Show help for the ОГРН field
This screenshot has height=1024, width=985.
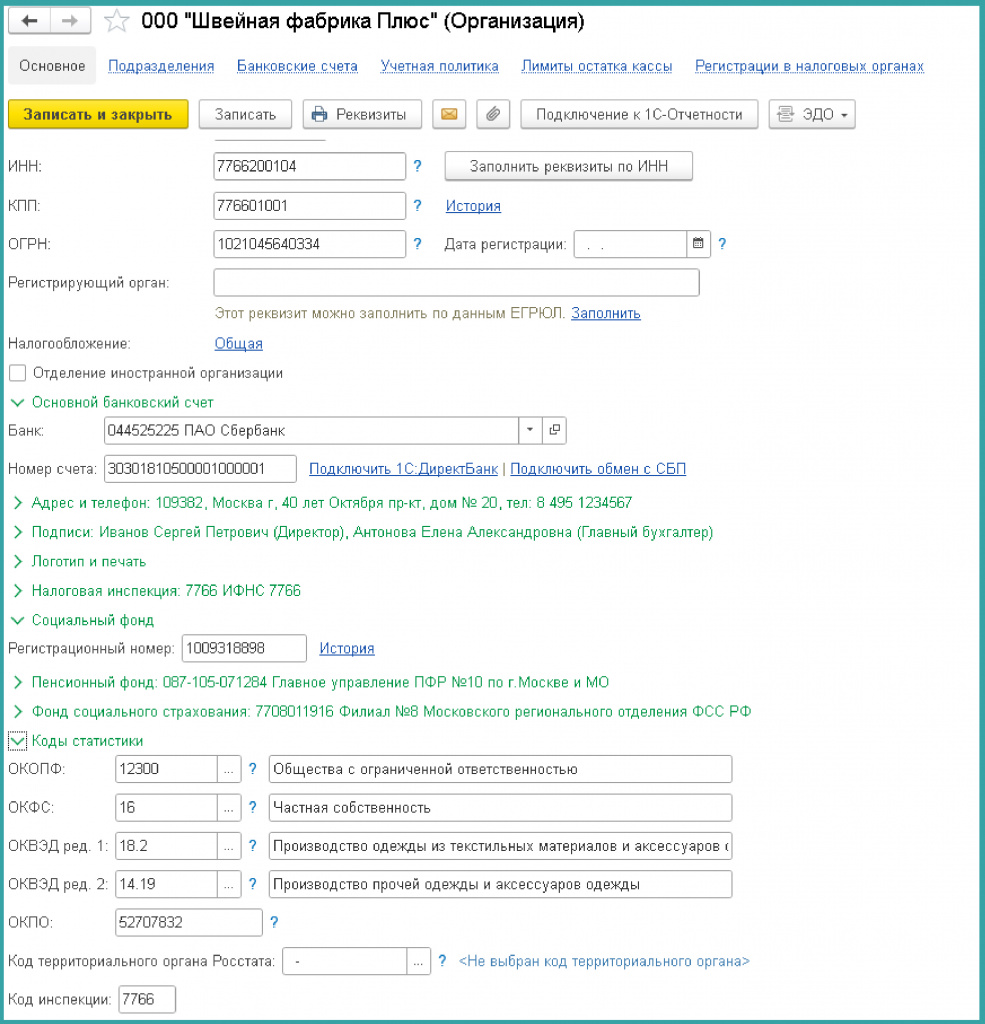click(x=417, y=244)
